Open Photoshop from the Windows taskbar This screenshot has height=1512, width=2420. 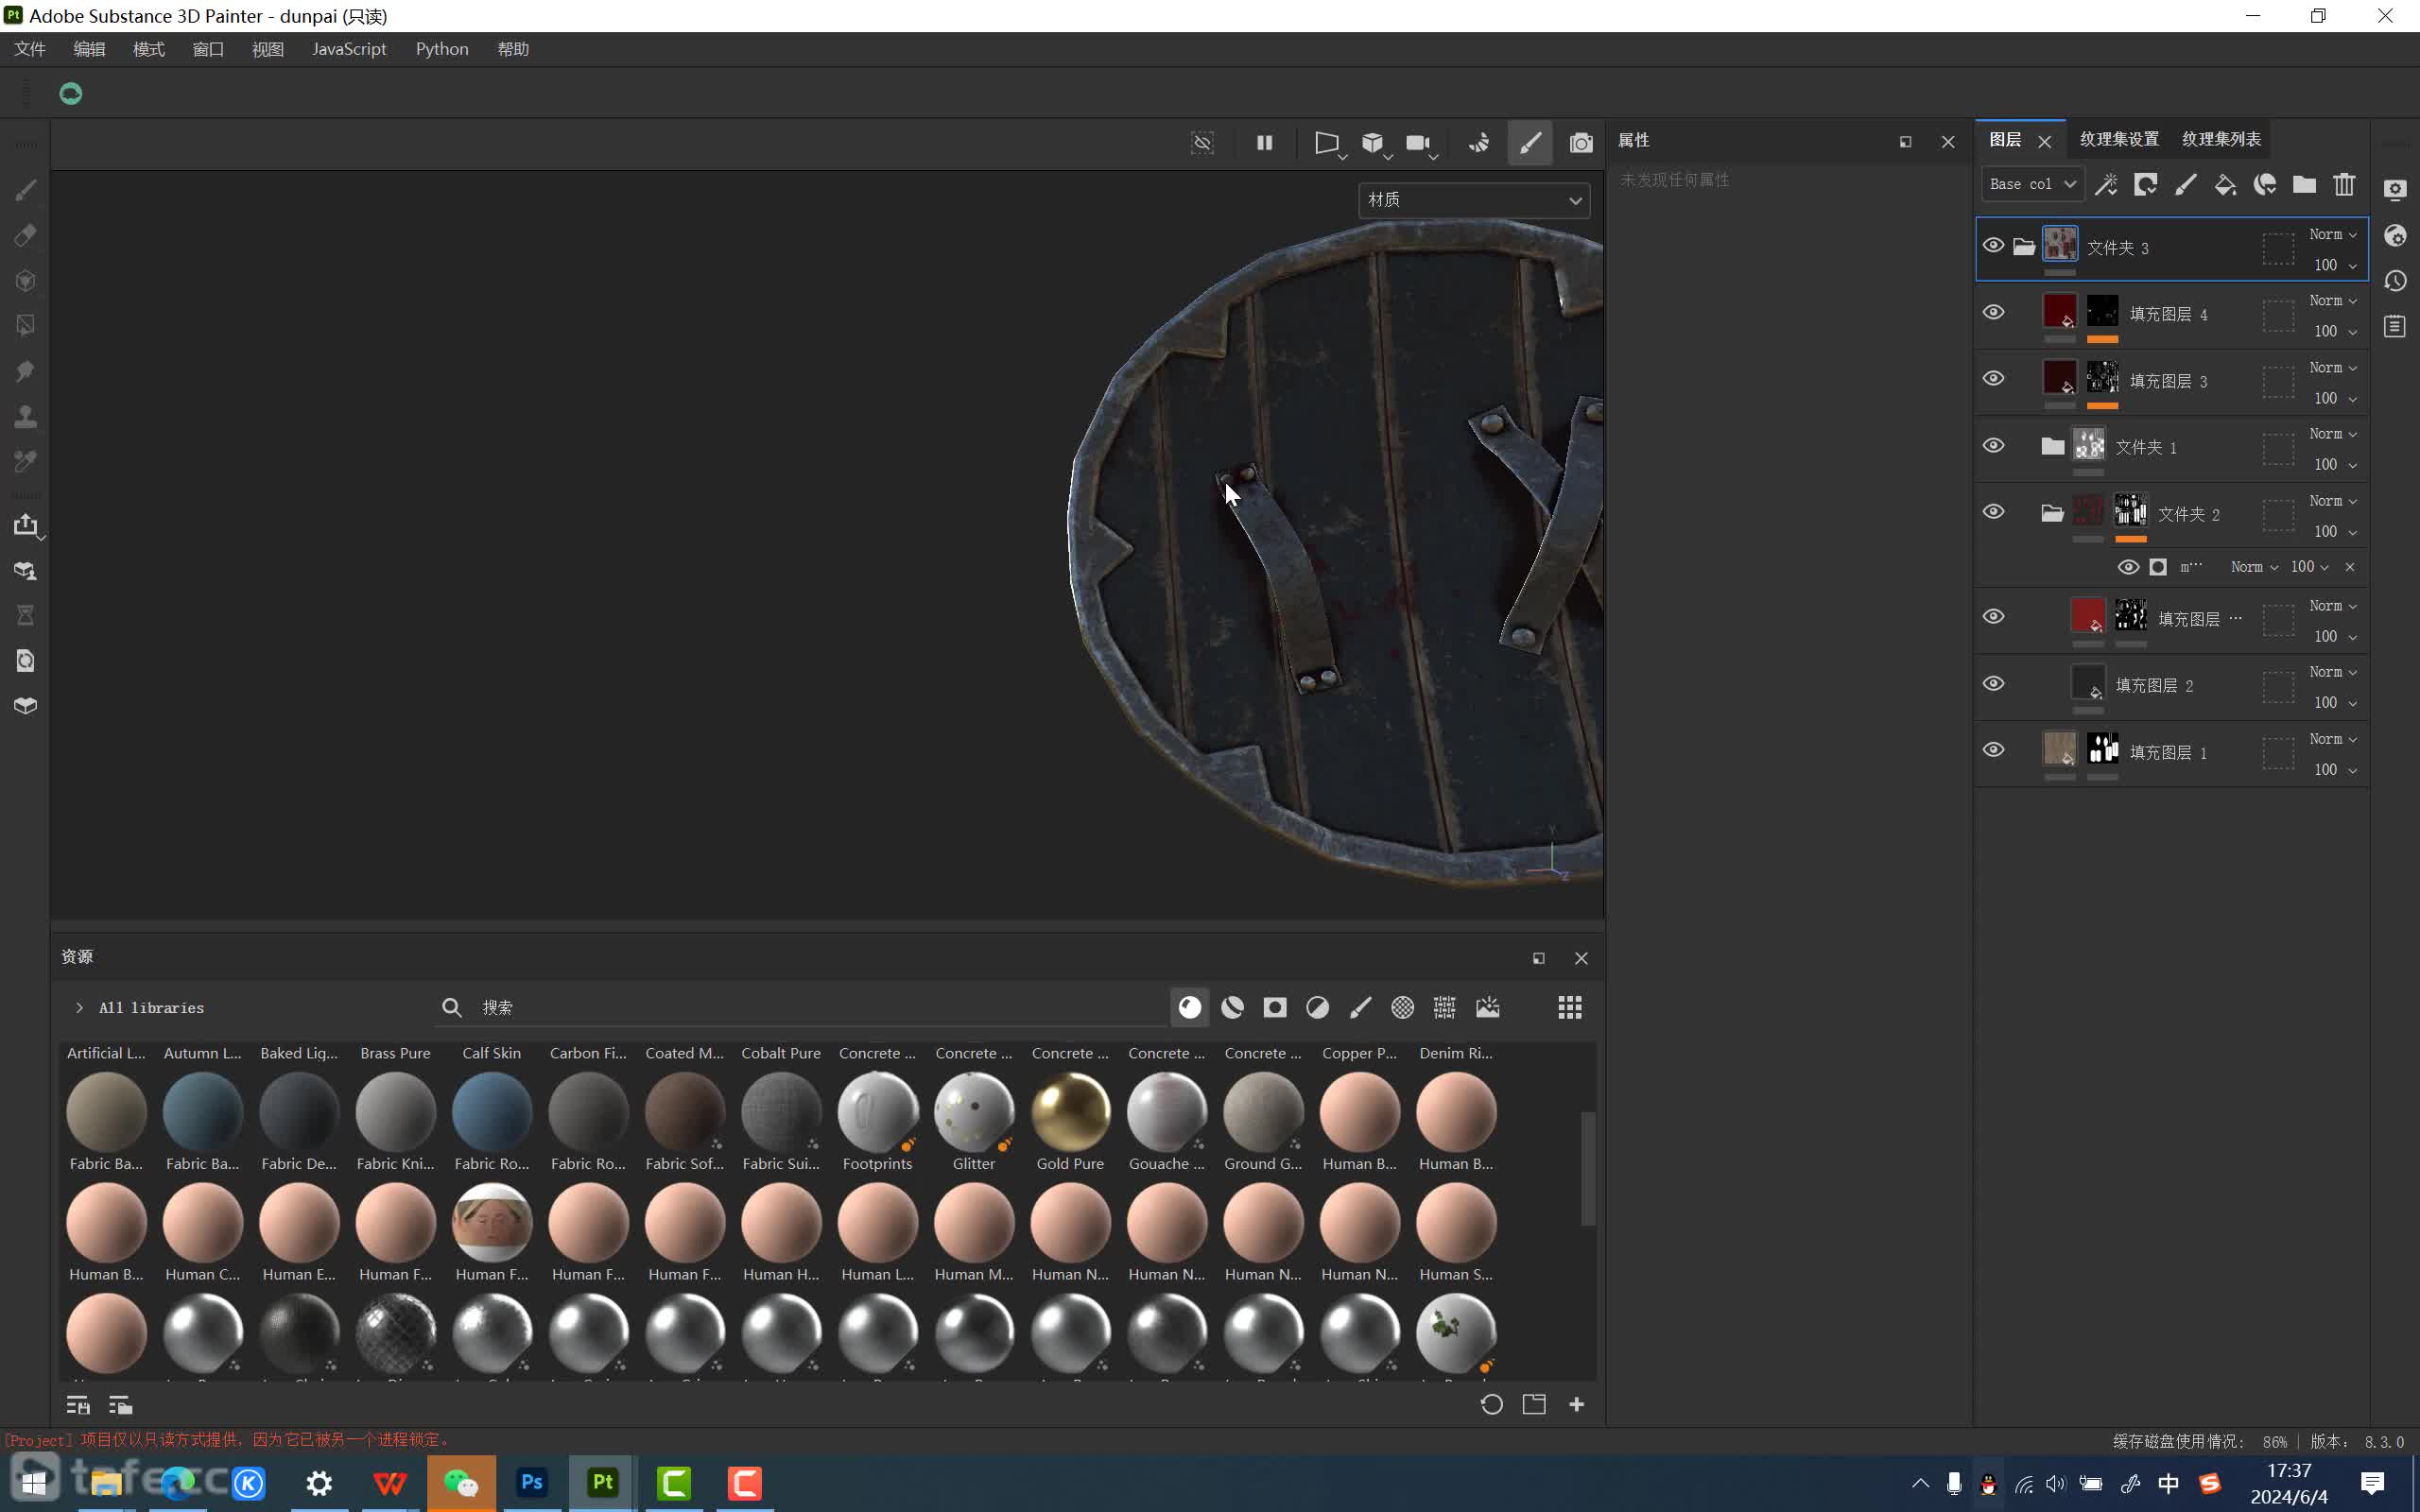click(532, 1482)
